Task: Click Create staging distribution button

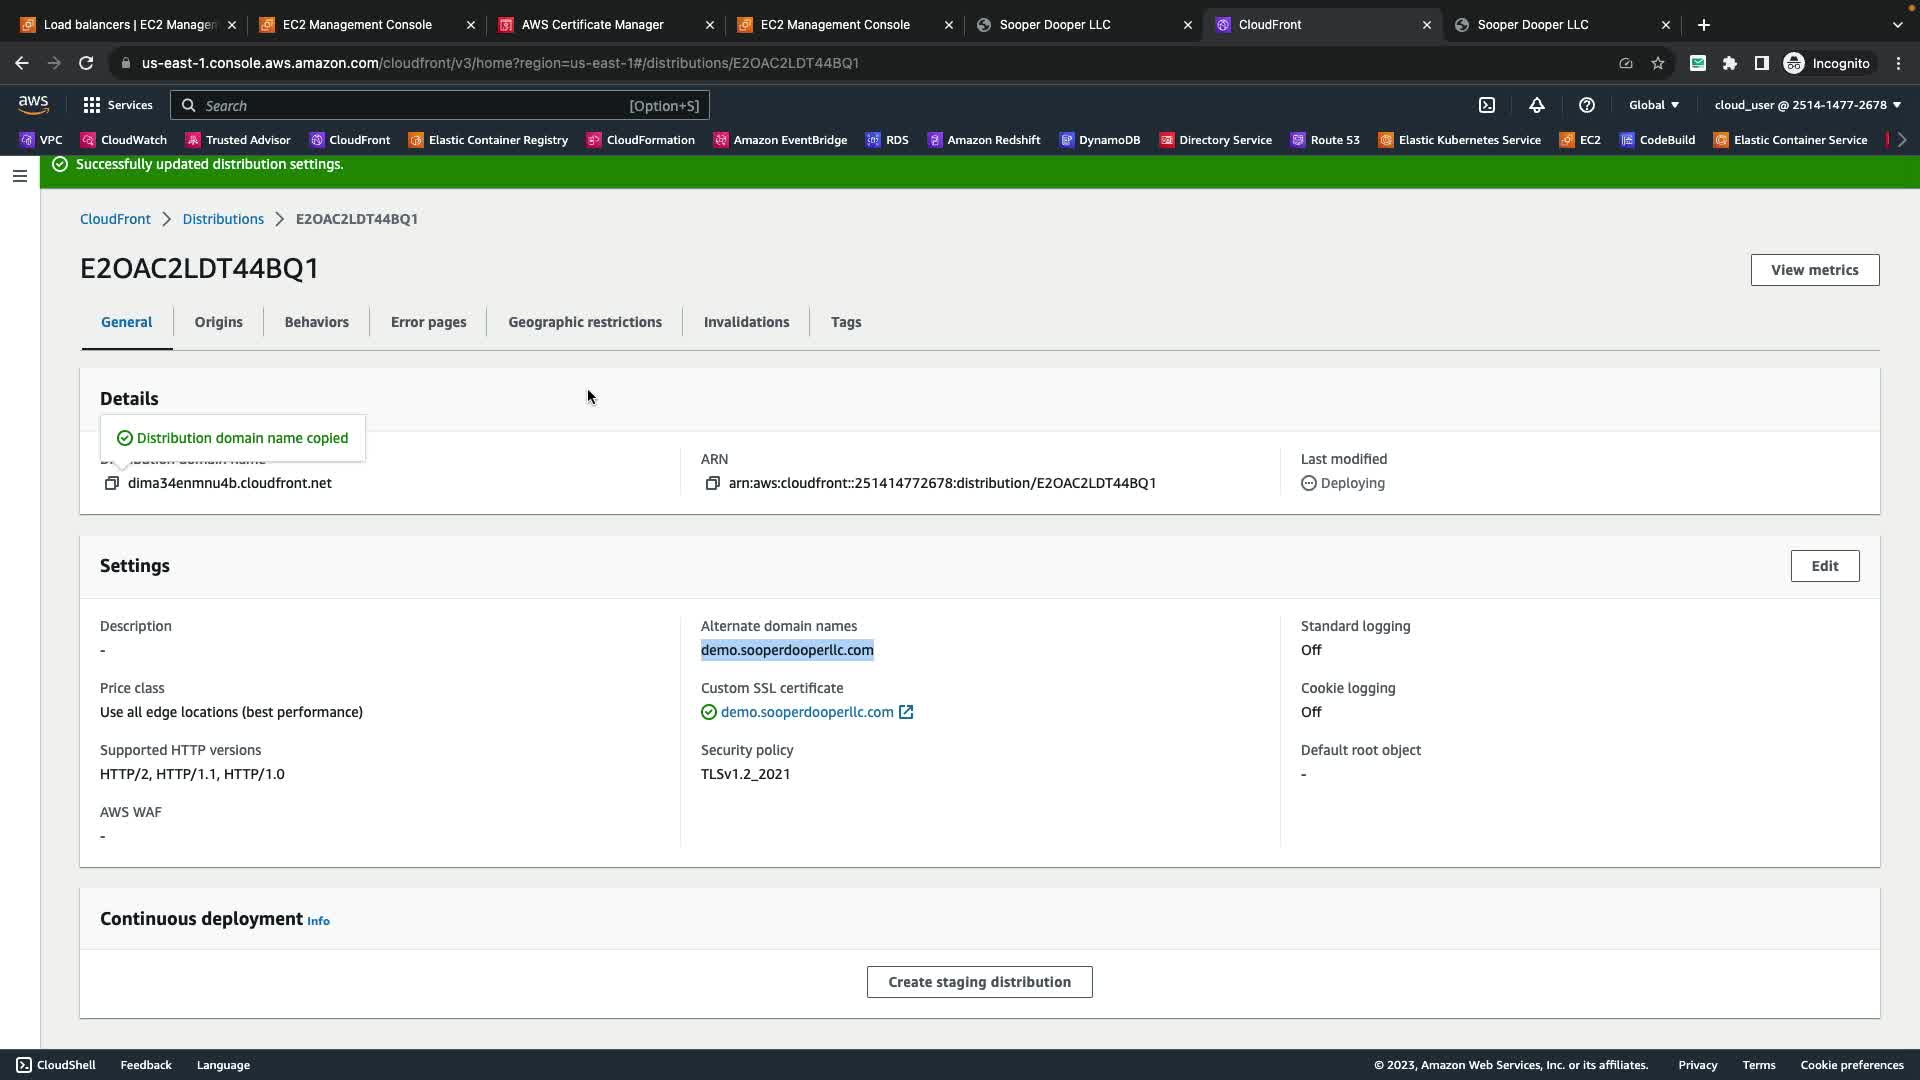Action: tap(979, 982)
